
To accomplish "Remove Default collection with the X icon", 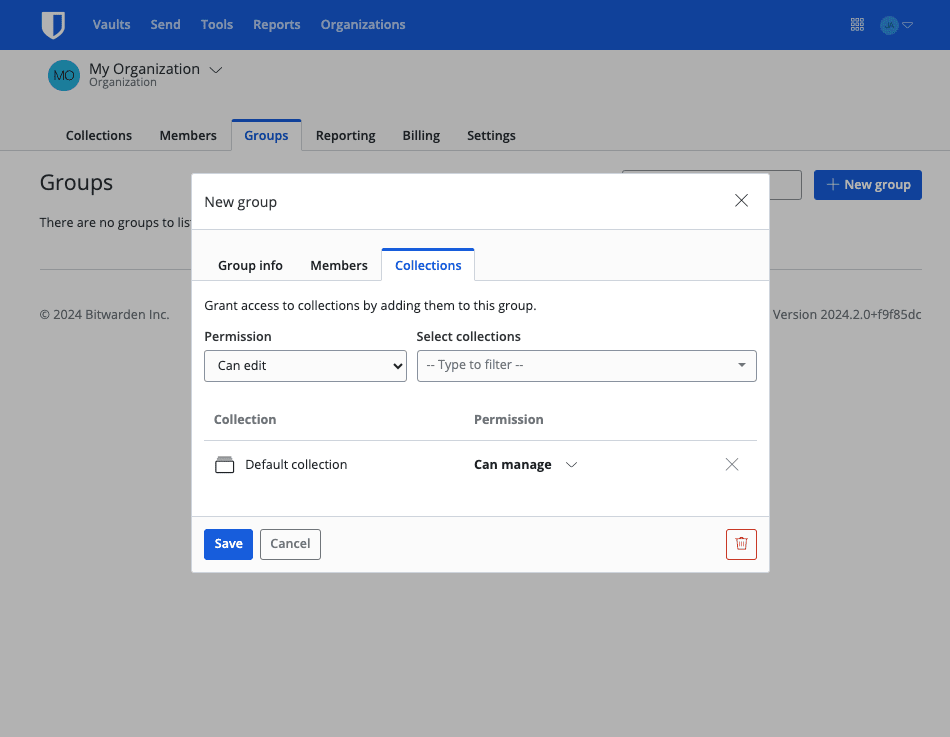I will coord(731,464).
